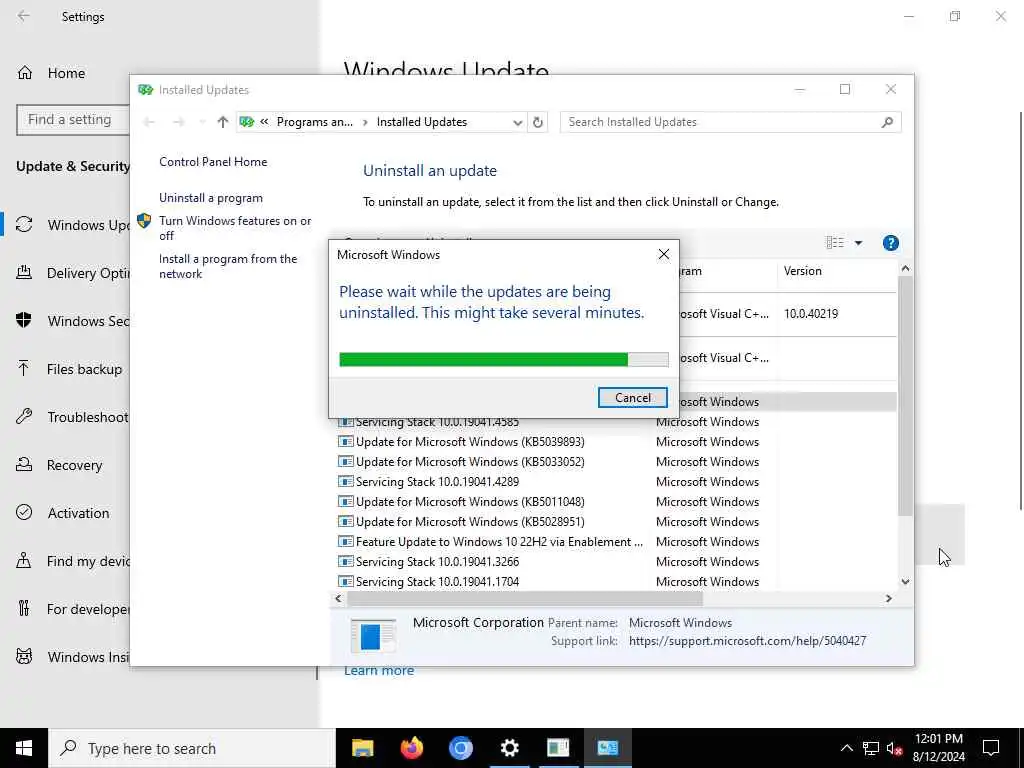Open Troubleshoot in Settings sidebar

(72, 417)
